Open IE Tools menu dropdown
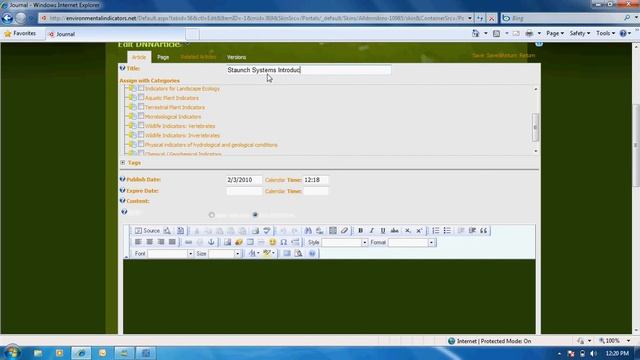640x360 pixels. (x=605, y=33)
